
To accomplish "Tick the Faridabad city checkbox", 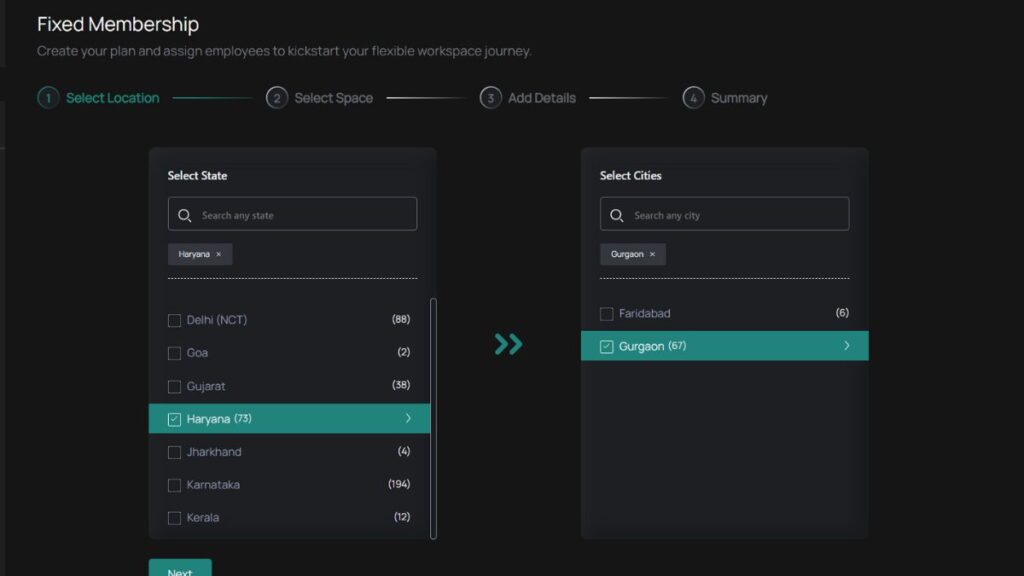I will pyautogui.click(x=607, y=313).
